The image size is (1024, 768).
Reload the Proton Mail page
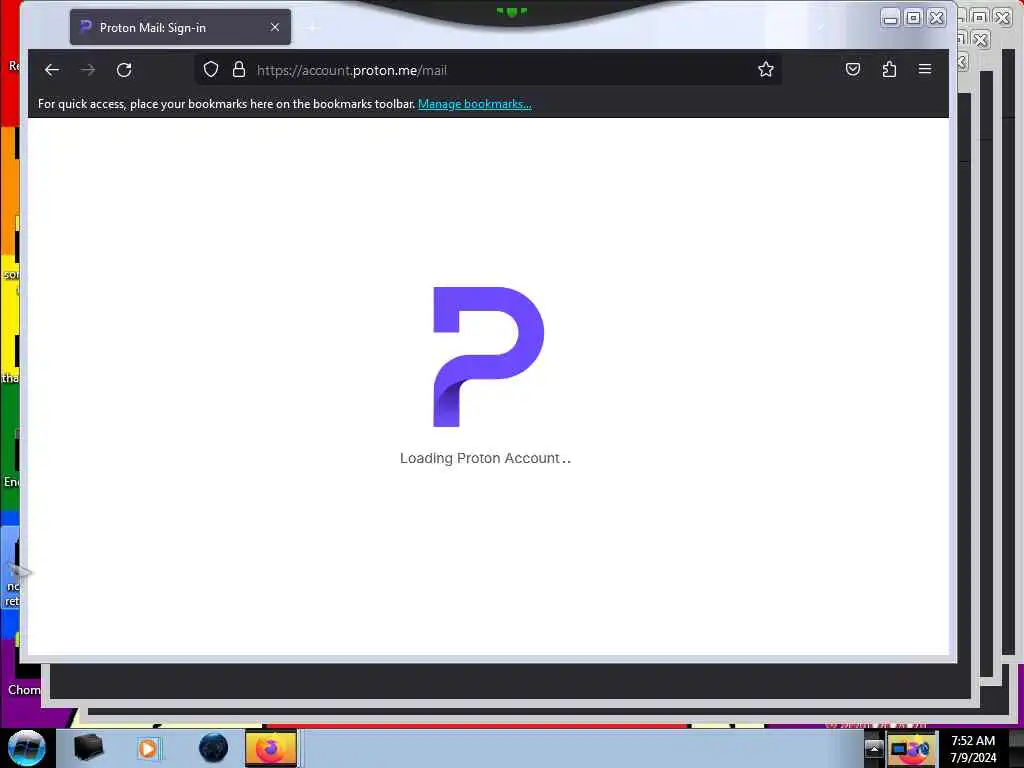click(x=124, y=70)
